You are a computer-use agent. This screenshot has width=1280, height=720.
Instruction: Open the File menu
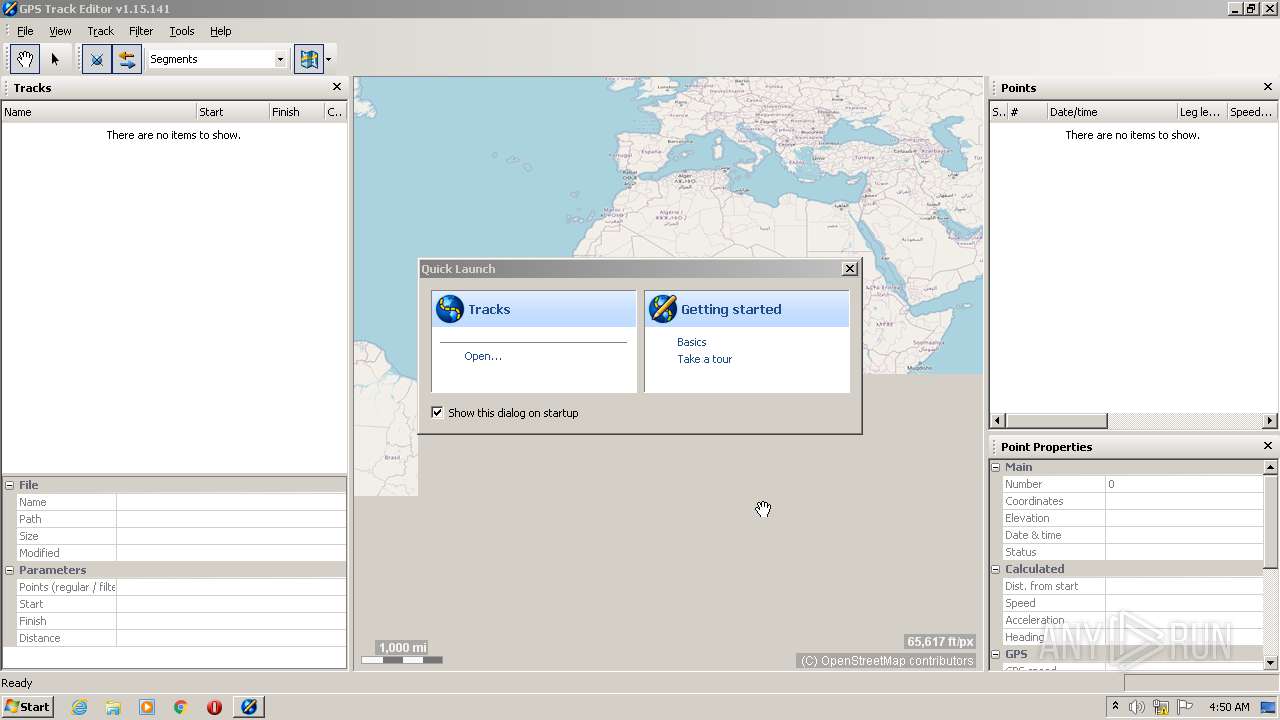point(25,31)
